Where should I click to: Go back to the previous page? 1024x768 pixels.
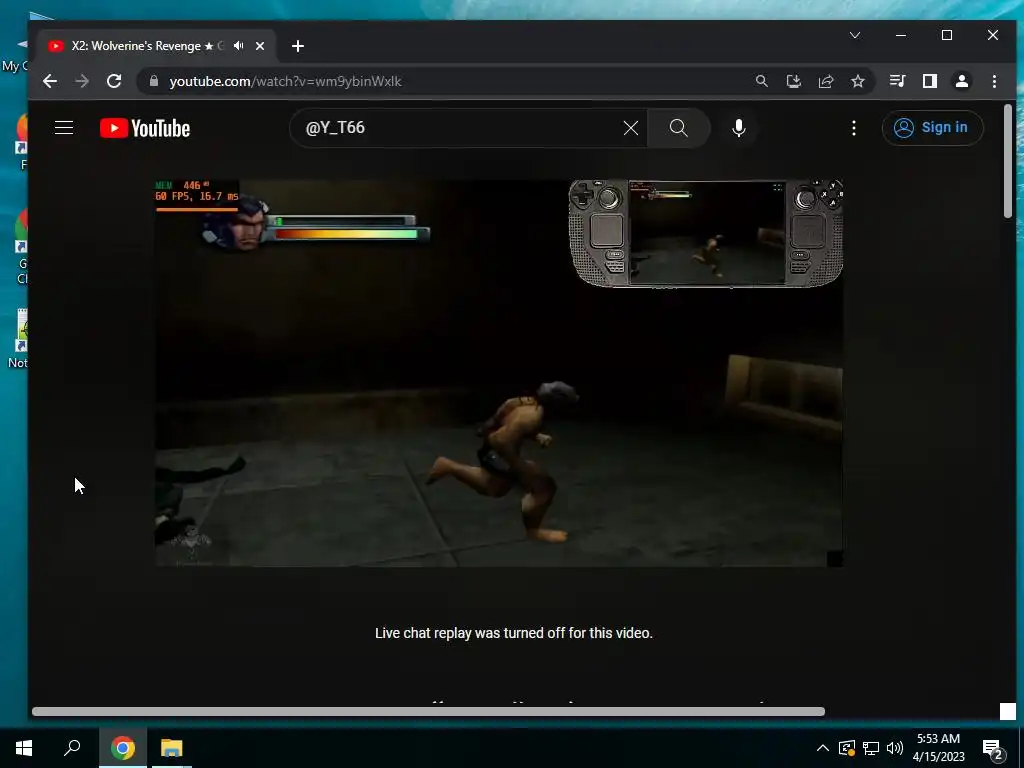coord(50,81)
